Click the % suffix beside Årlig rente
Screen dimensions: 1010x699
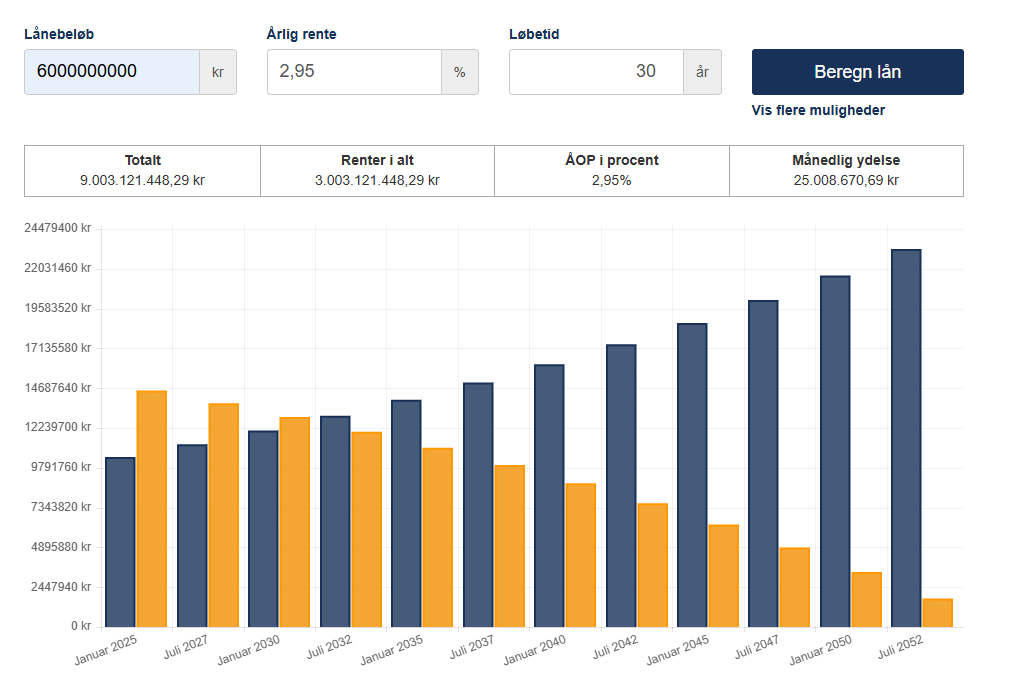pos(460,72)
